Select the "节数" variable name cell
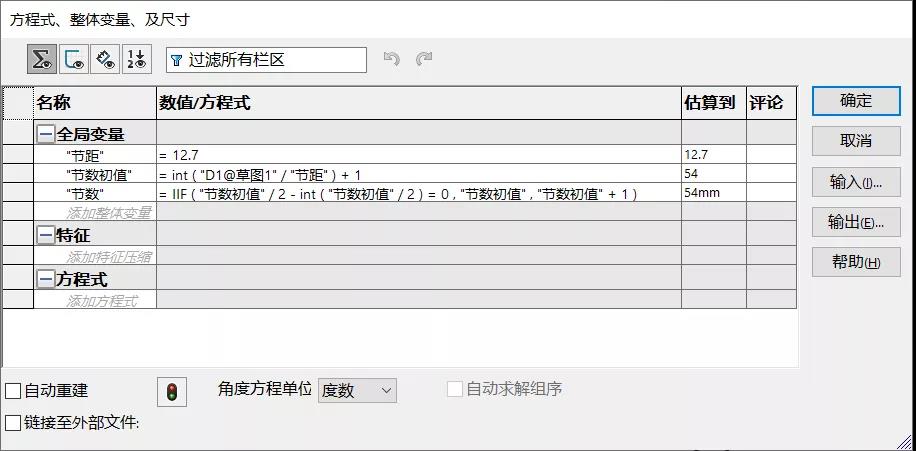 click(95, 193)
